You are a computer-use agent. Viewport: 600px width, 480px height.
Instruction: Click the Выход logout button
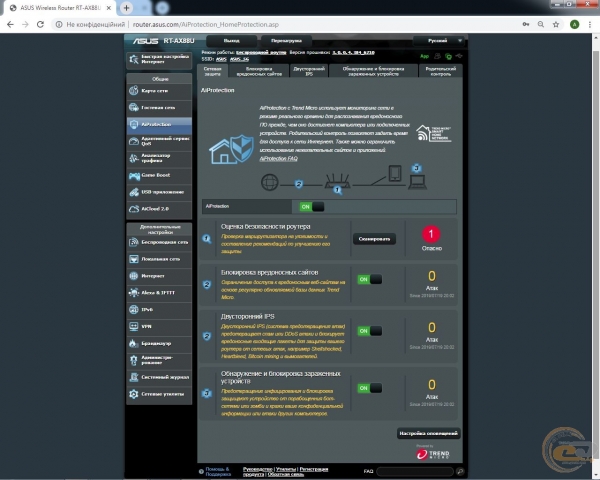click(232, 41)
